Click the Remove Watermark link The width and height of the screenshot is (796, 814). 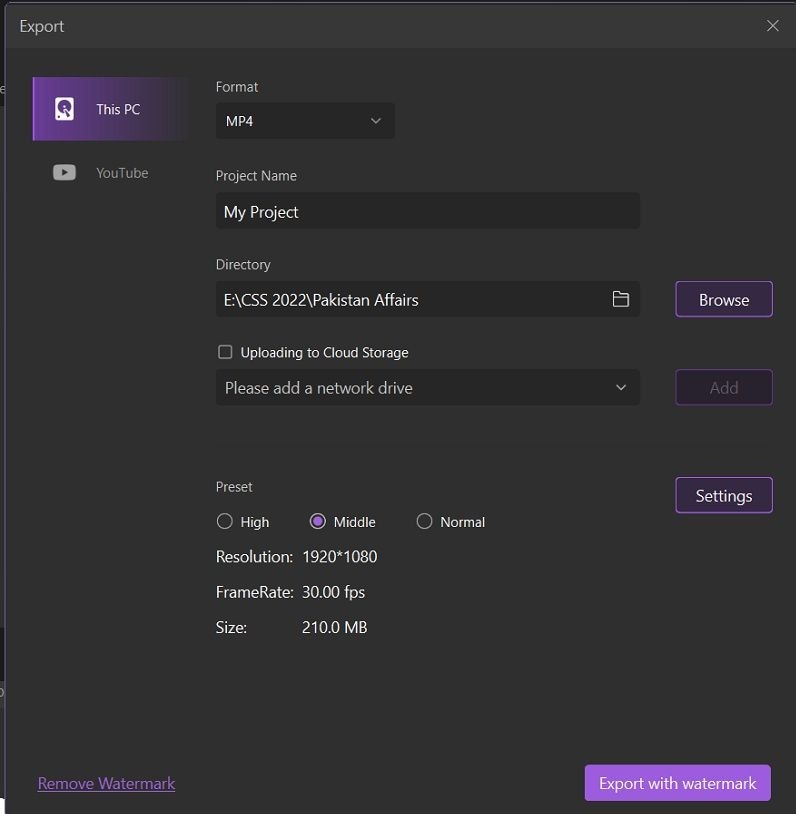(106, 783)
